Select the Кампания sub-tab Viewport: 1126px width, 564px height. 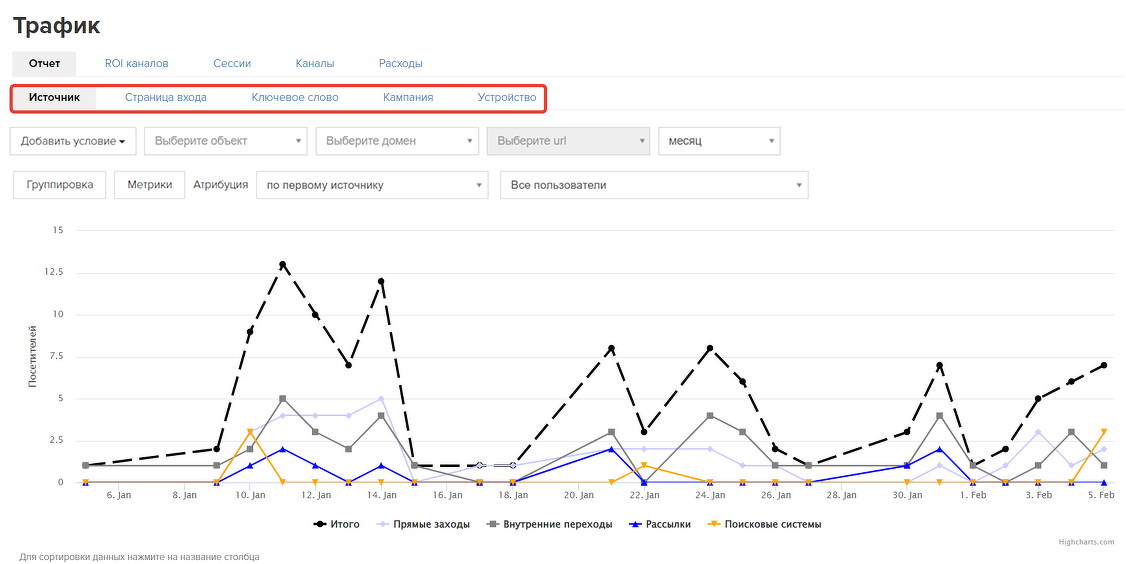[408, 98]
